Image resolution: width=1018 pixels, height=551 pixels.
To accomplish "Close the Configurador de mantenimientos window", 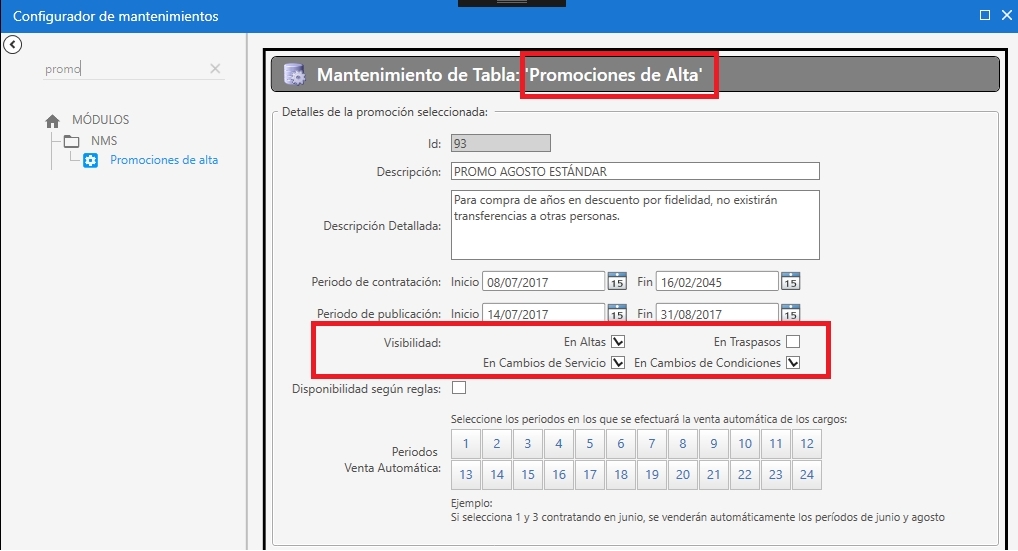I will pyautogui.click(x=1006, y=15).
